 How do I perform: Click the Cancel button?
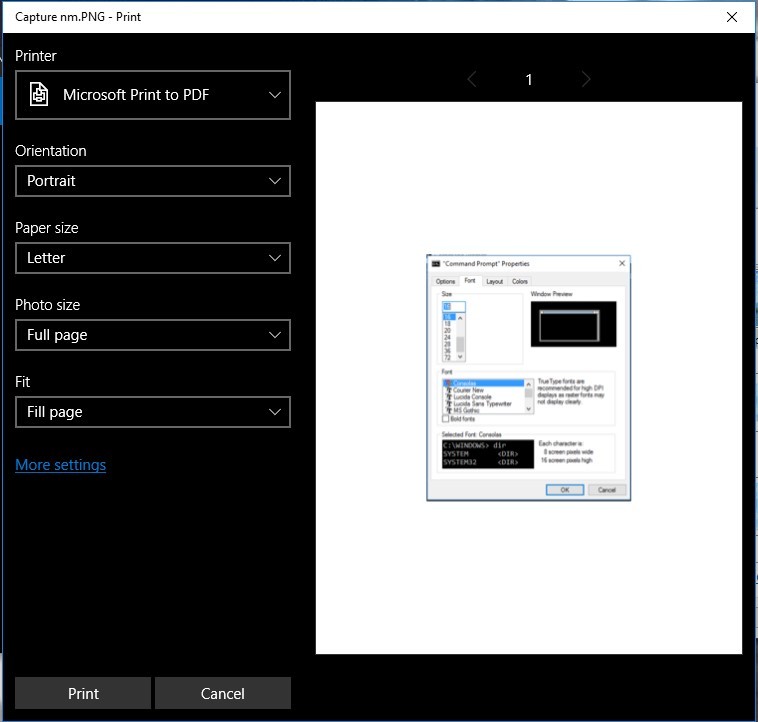pyautogui.click(x=223, y=693)
